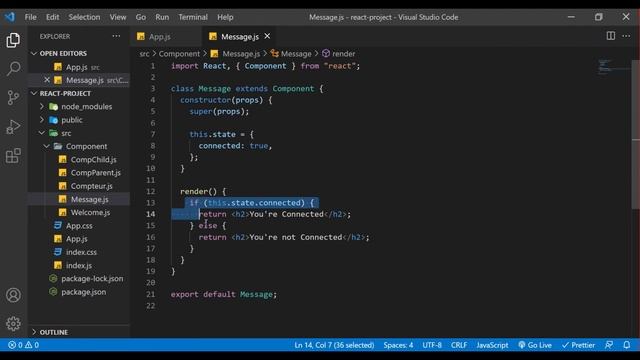Start Go Live server

[535, 345]
